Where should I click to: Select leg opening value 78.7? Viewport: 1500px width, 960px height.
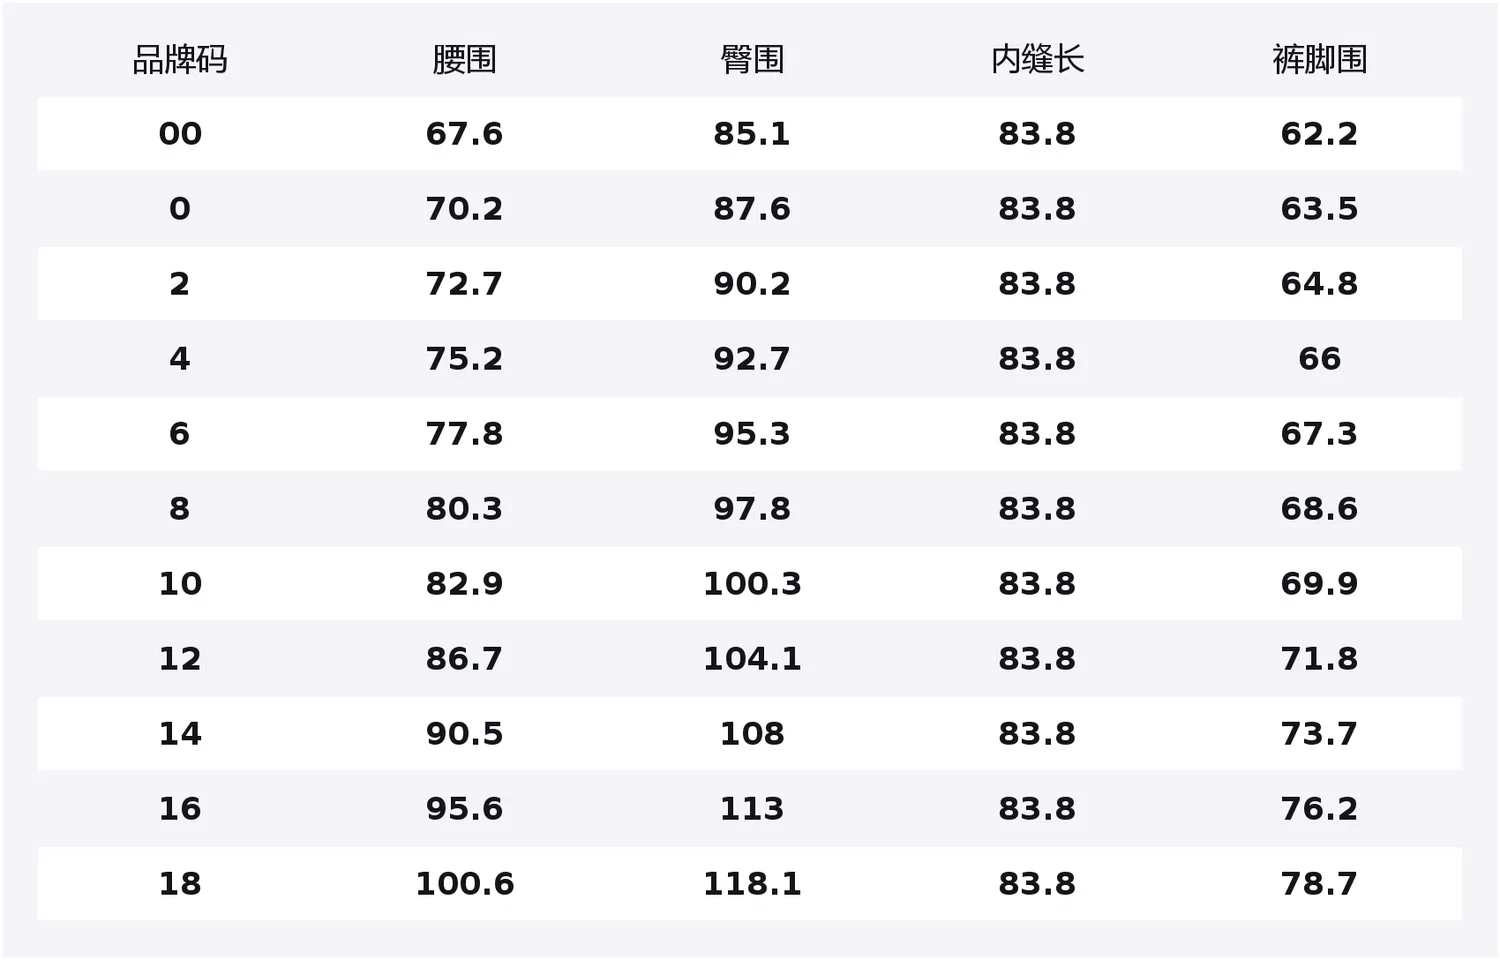pos(1319,884)
